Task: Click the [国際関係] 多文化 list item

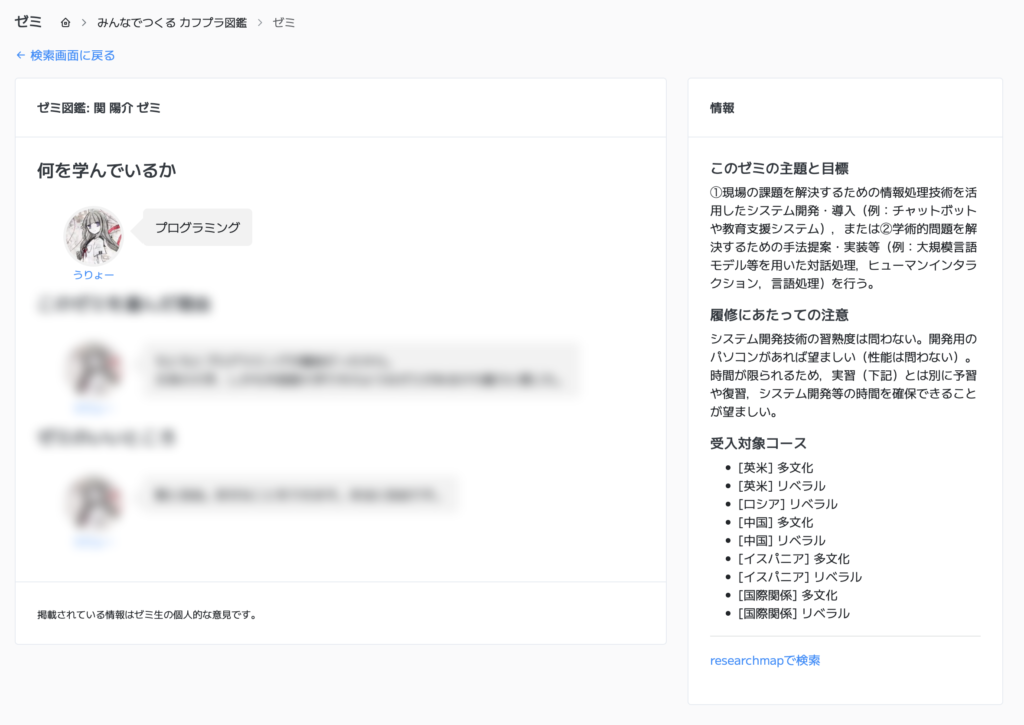Action: pyautogui.click(x=787, y=595)
